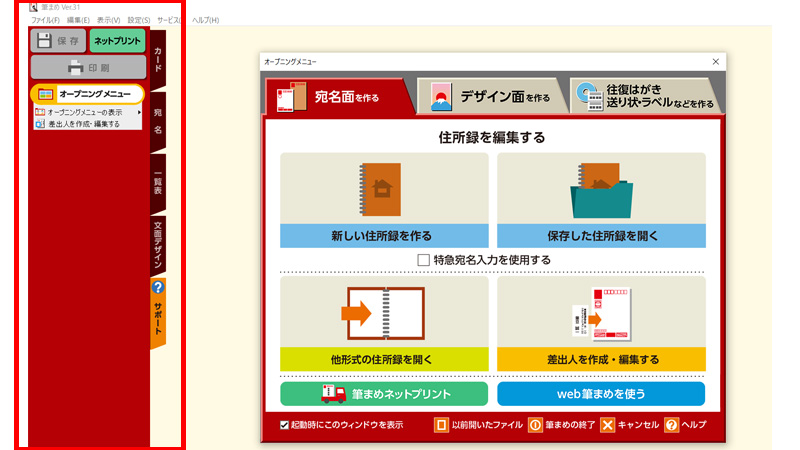This screenshot has height=450, width=800.
Task: Uncheck 起動時にこのウィンドウを表示 checkbox
Action: 284,425
